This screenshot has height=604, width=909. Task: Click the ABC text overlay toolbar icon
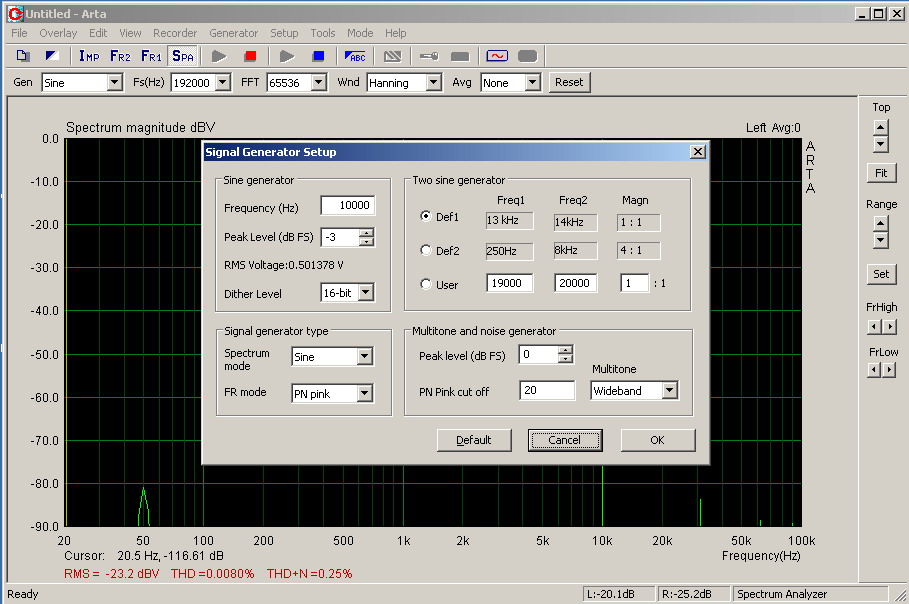pyautogui.click(x=355, y=56)
